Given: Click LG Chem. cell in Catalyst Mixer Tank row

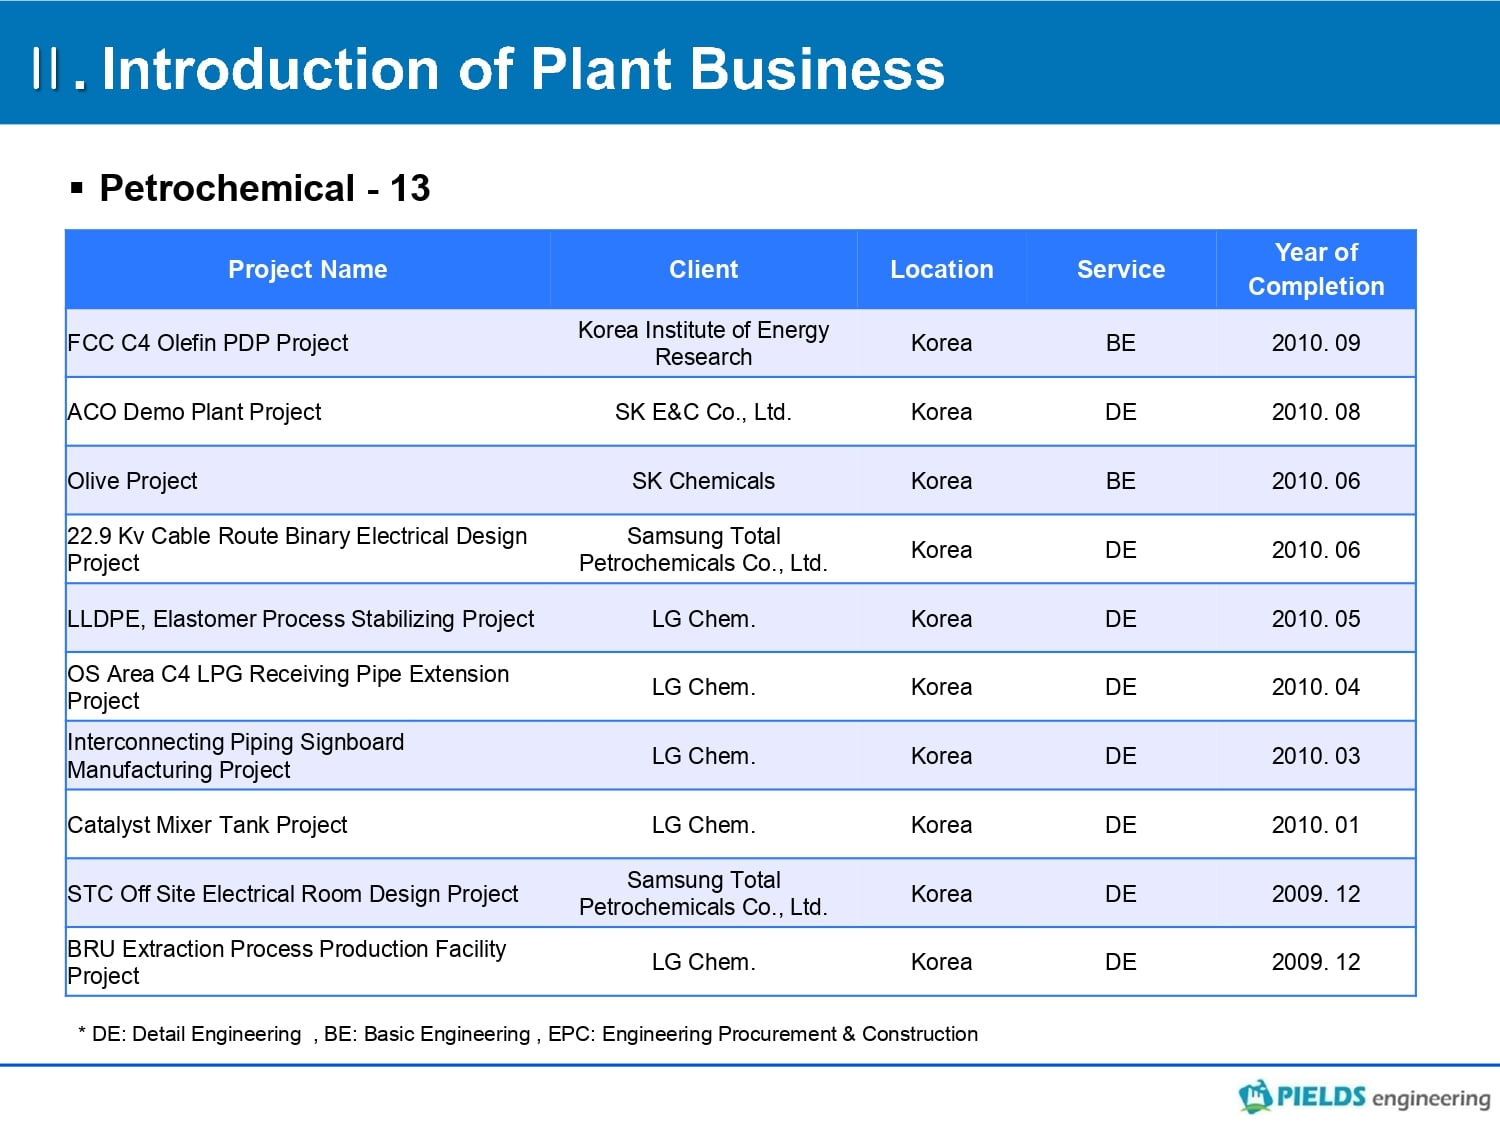Looking at the screenshot, I should coord(703,825).
